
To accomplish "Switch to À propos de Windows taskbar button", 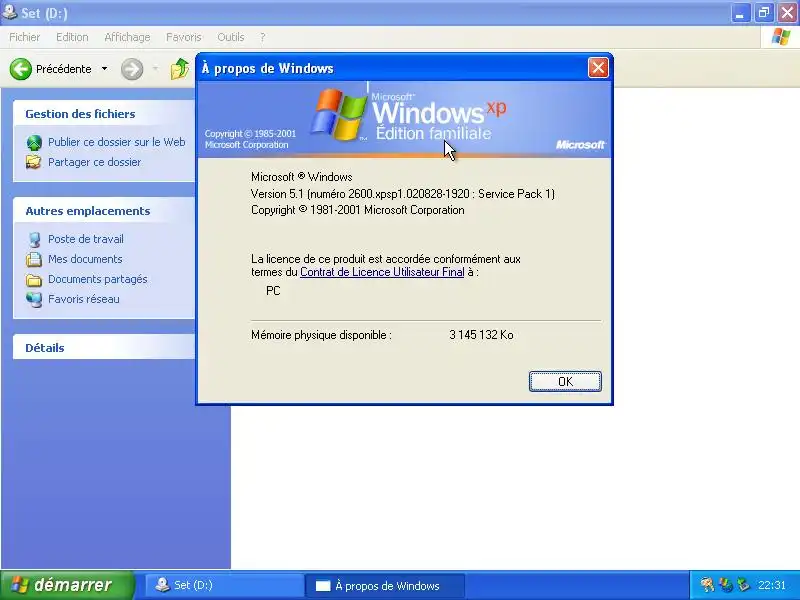I will coord(385,585).
